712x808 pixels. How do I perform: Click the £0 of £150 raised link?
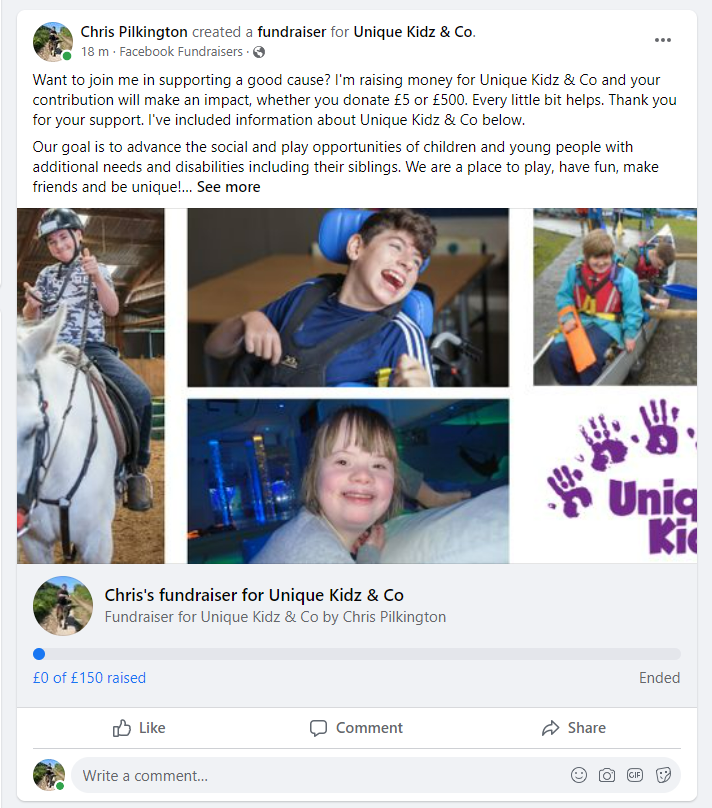tap(89, 678)
